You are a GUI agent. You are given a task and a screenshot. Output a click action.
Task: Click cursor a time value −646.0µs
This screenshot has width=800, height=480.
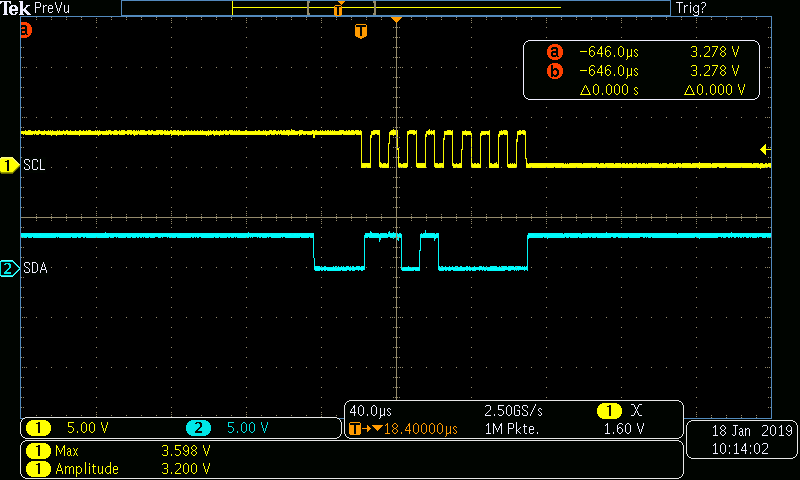[x=609, y=52]
